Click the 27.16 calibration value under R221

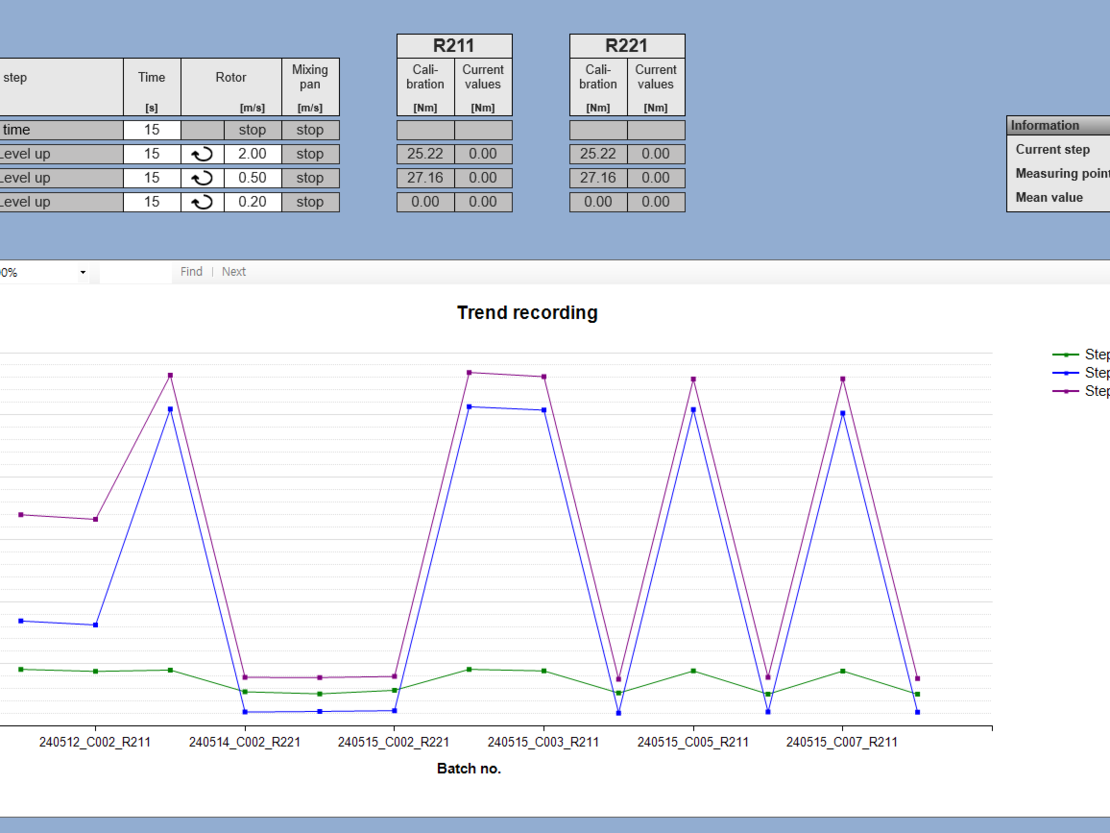pos(598,178)
